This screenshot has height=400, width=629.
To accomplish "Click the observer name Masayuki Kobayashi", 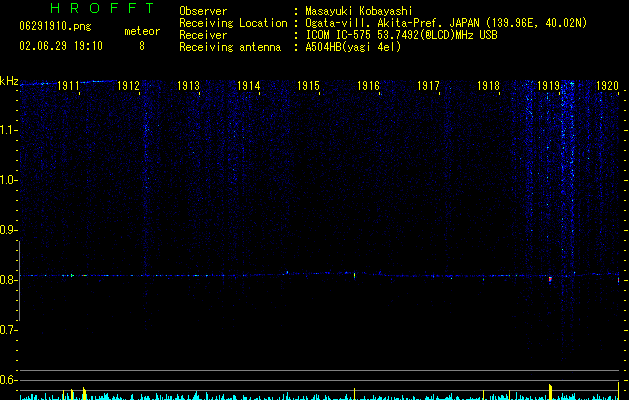I will click(x=359, y=11).
